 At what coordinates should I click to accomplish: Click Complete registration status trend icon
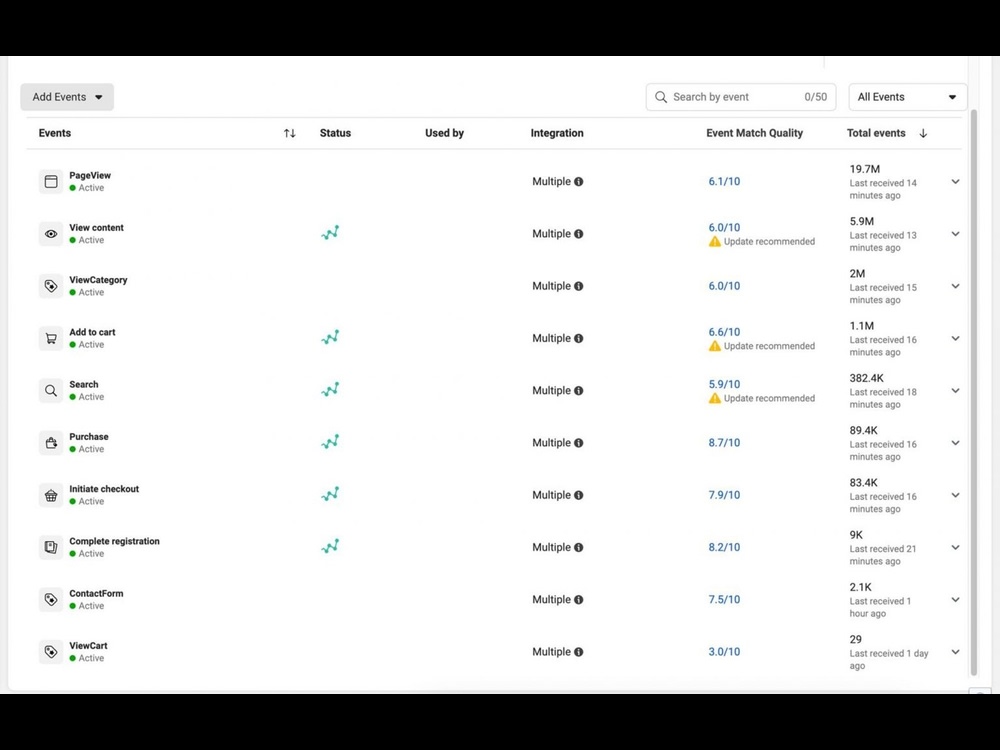330,547
